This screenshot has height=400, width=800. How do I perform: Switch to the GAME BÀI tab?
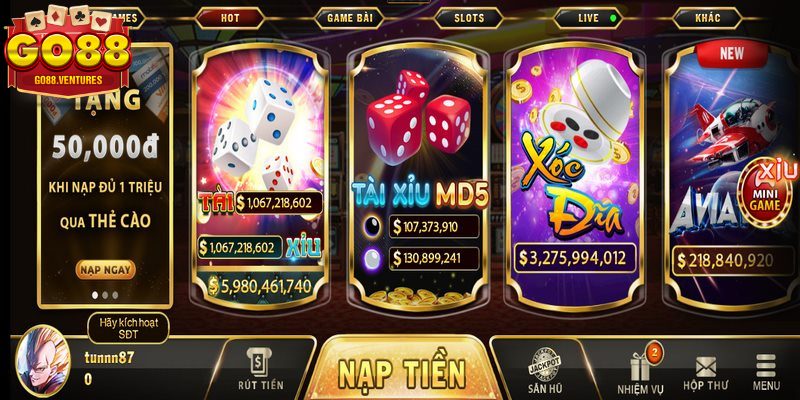pyautogui.click(x=349, y=18)
